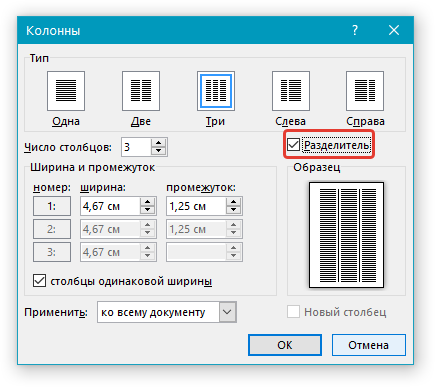Increase column 2 ширина with up arrow

[147, 225]
